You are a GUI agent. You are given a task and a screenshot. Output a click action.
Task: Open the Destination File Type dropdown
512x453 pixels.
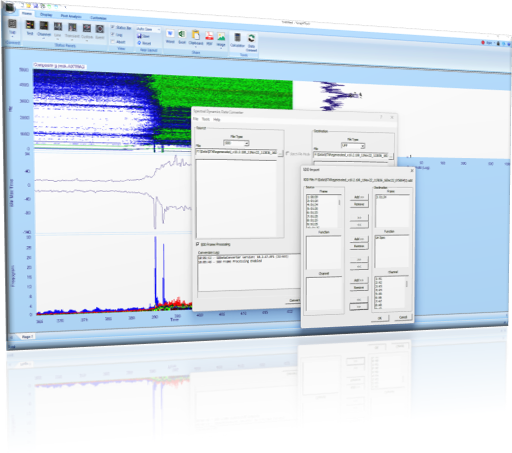point(353,146)
